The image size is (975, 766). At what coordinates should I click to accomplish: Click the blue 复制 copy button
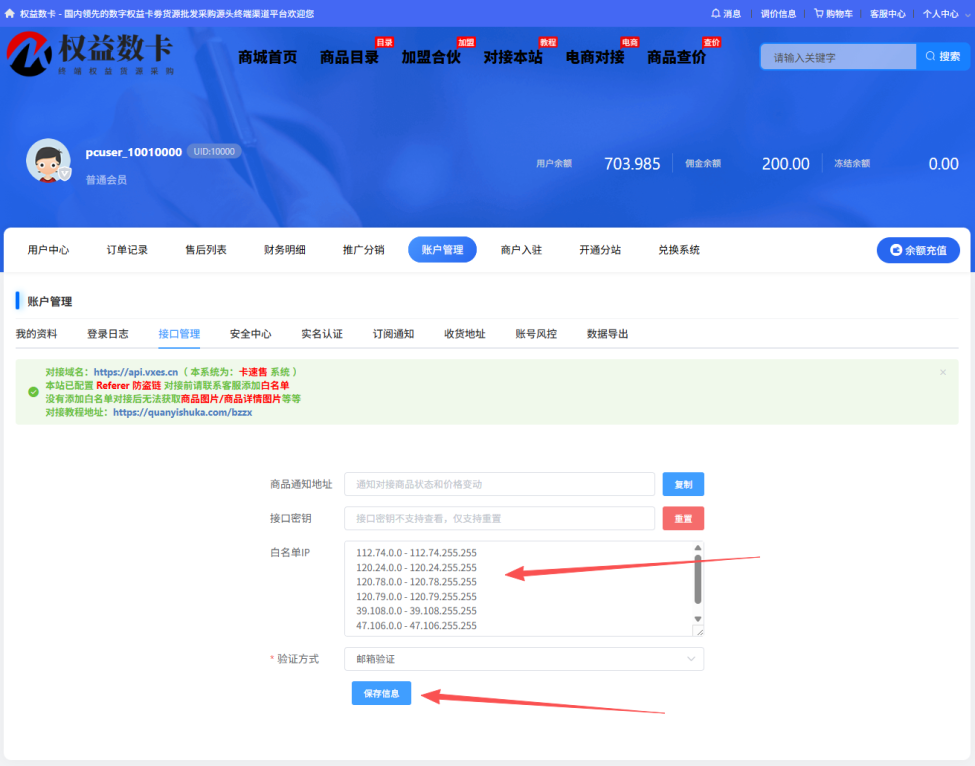pos(683,484)
